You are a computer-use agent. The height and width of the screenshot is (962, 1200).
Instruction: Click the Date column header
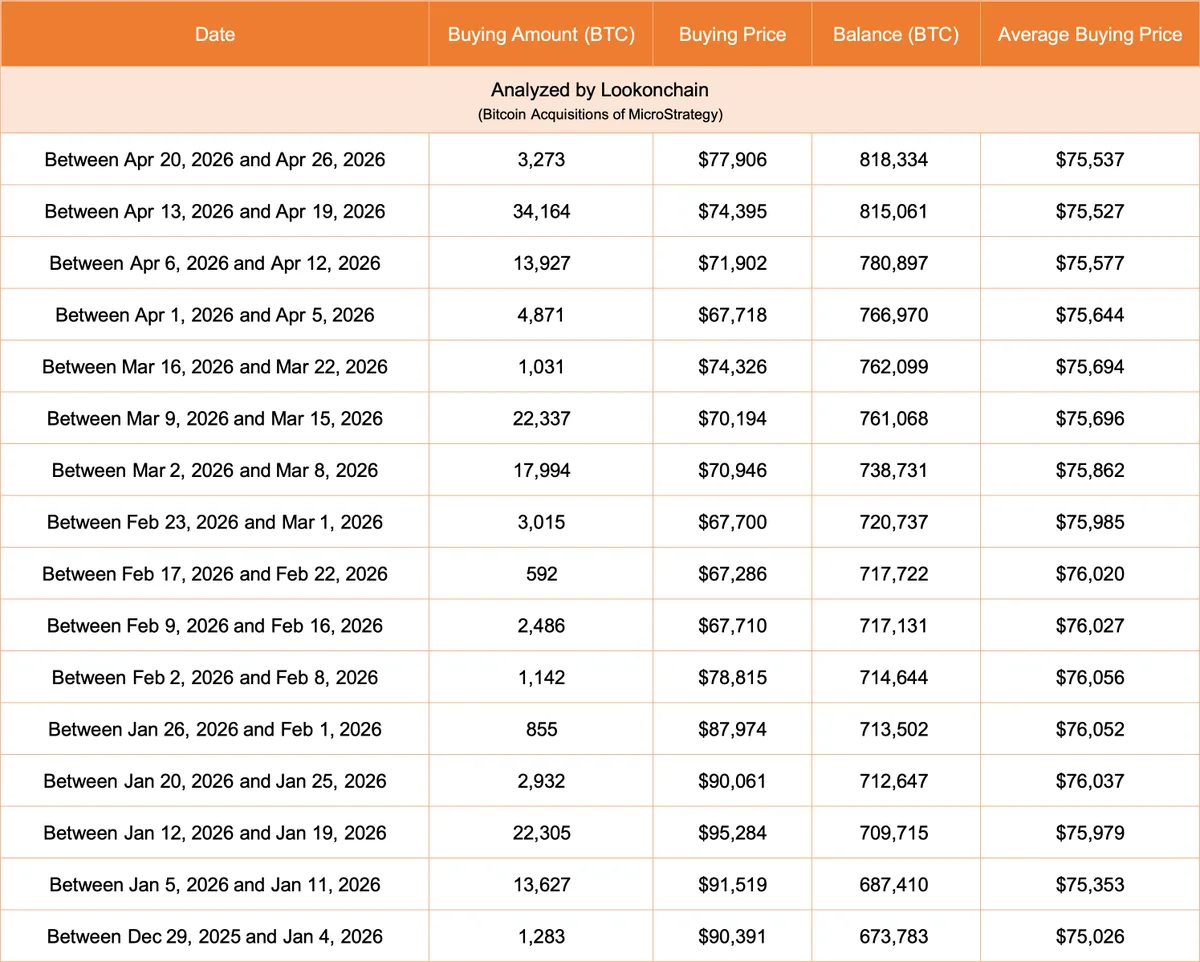(215, 34)
